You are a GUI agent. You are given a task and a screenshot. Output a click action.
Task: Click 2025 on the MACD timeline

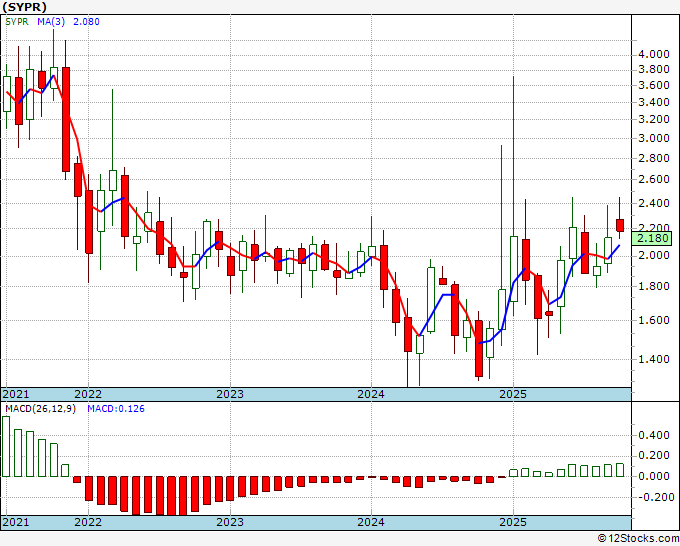click(513, 522)
